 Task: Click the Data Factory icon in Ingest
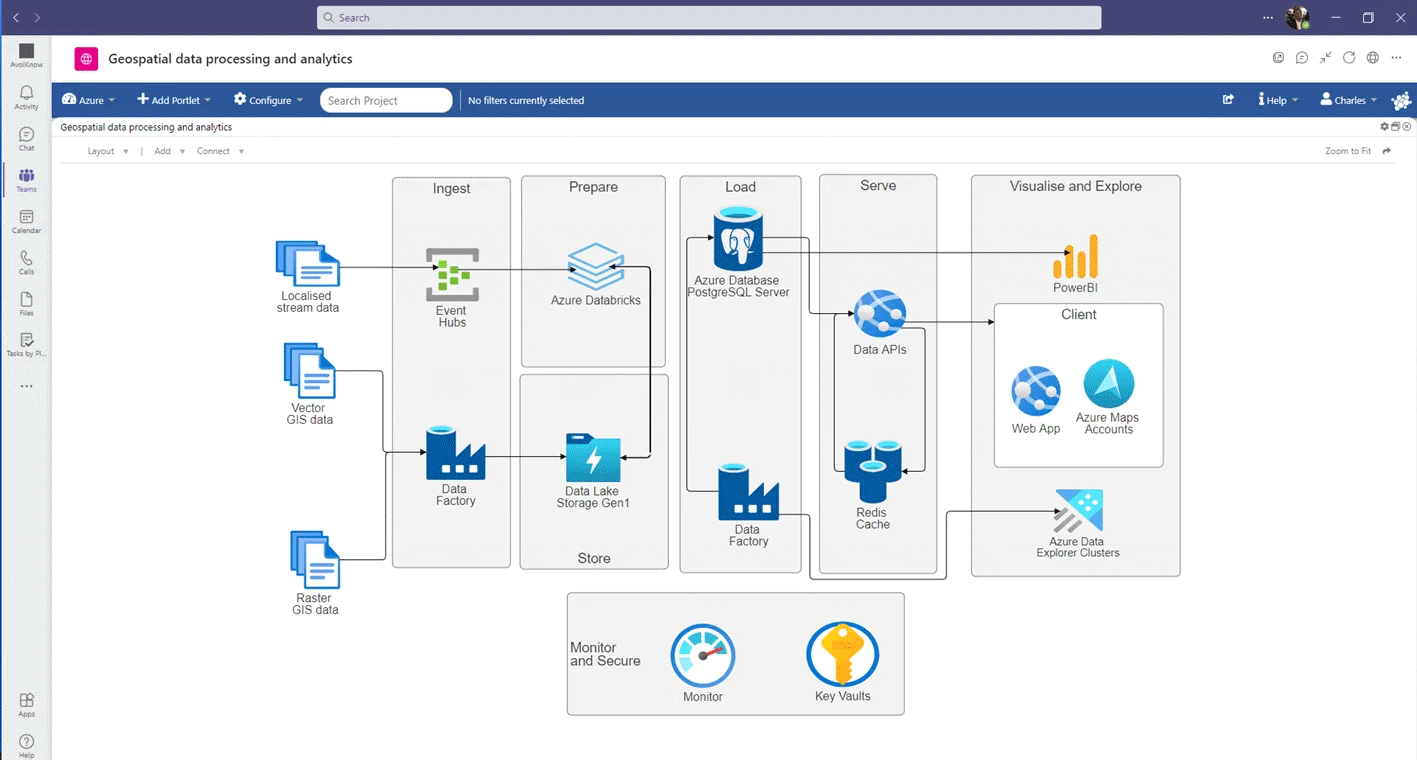click(x=455, y=453)
